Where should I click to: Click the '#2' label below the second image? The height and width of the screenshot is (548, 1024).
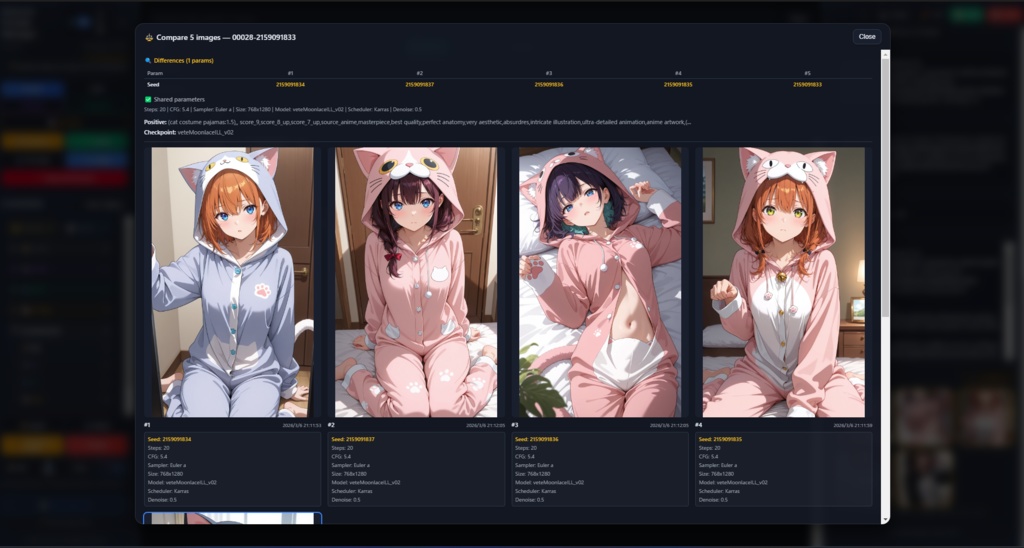click(x=331, y=425)
